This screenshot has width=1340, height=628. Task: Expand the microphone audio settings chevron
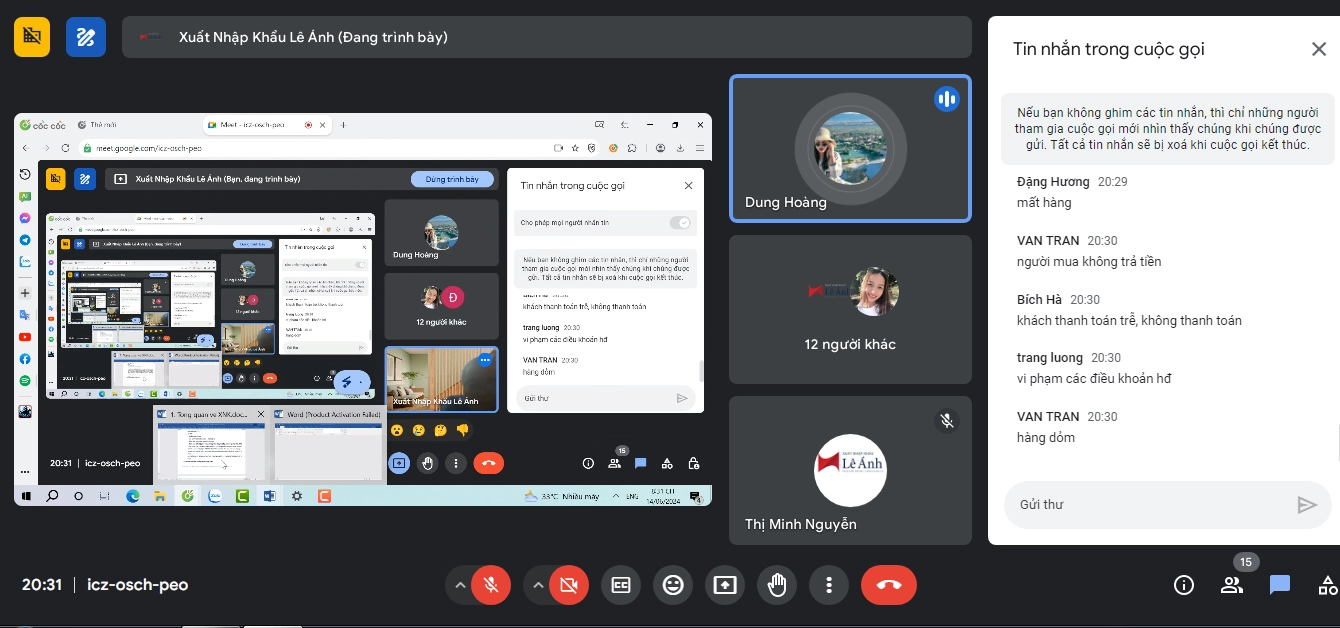tap(460, 585)
